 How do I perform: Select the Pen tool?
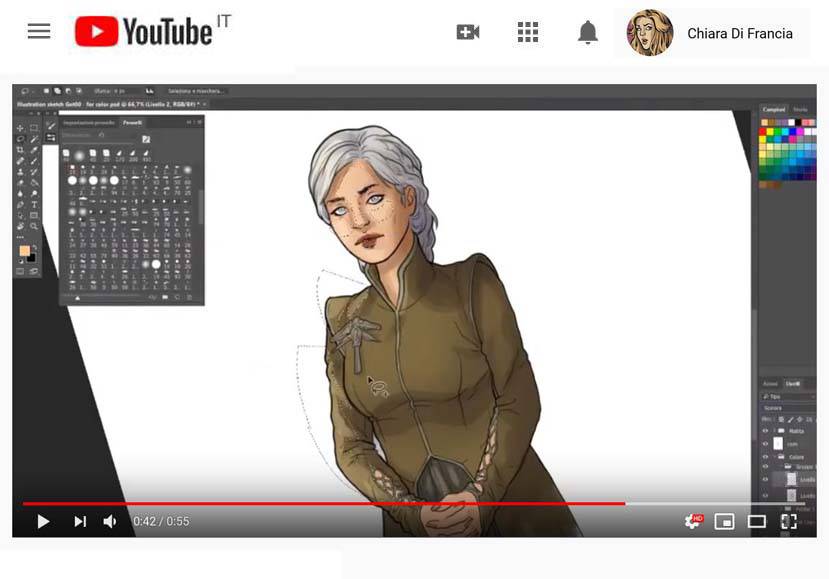(x=20, y=205)
